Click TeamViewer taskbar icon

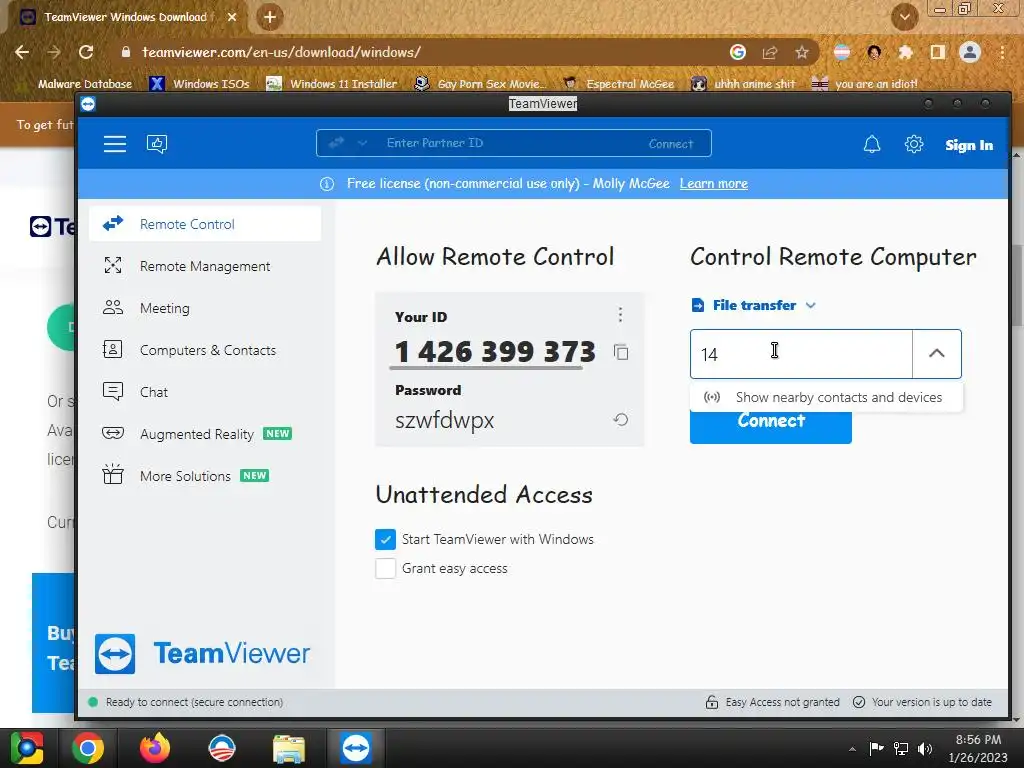pos(355,748)
